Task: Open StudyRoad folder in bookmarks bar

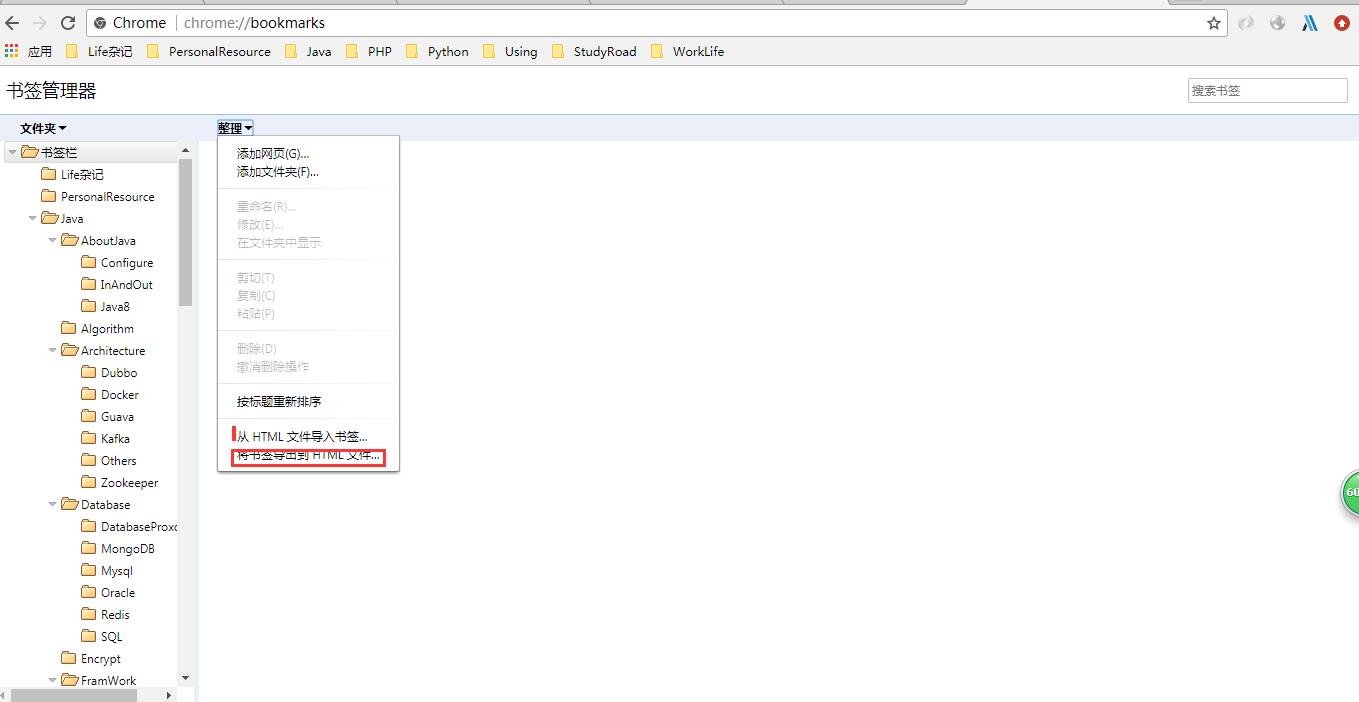Action: pyautogui.click(x=594, y=51)
